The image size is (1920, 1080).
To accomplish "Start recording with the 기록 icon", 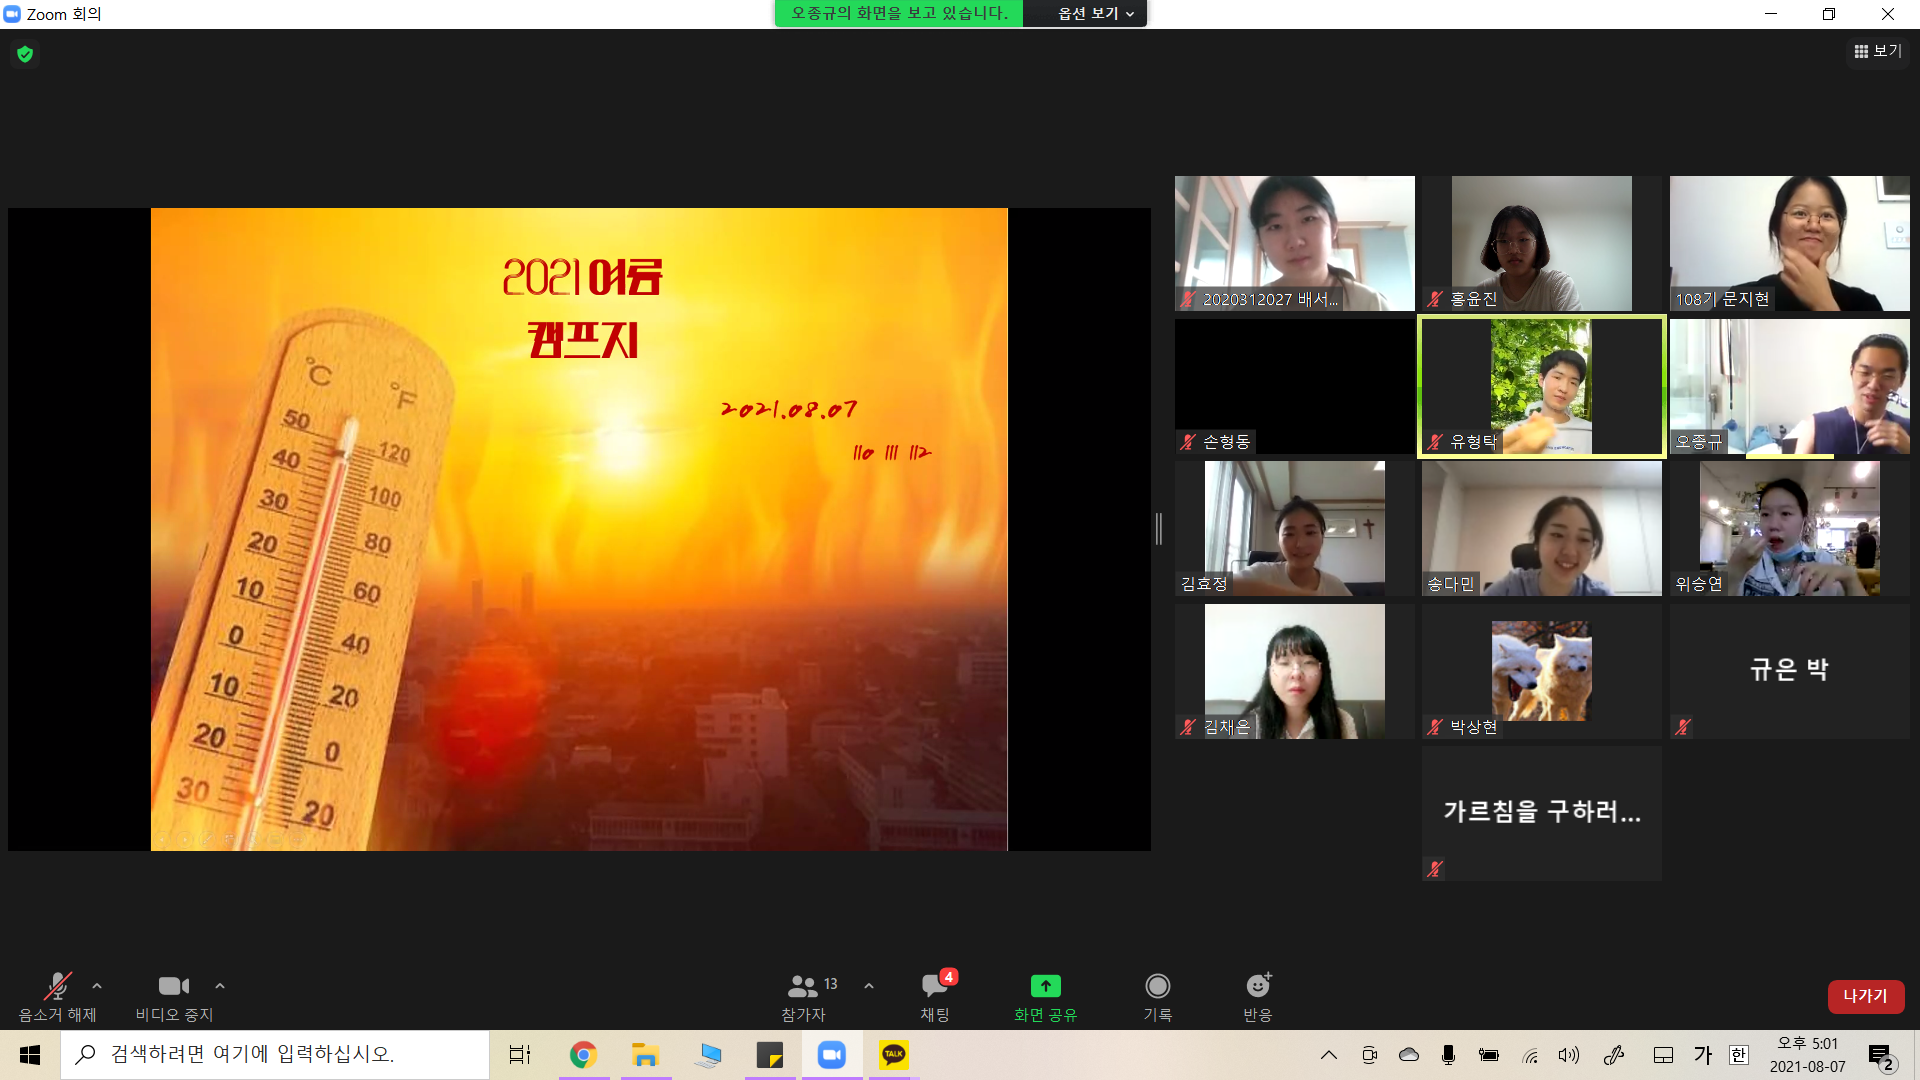I will pyautogui.click(x=1157, y=986).
